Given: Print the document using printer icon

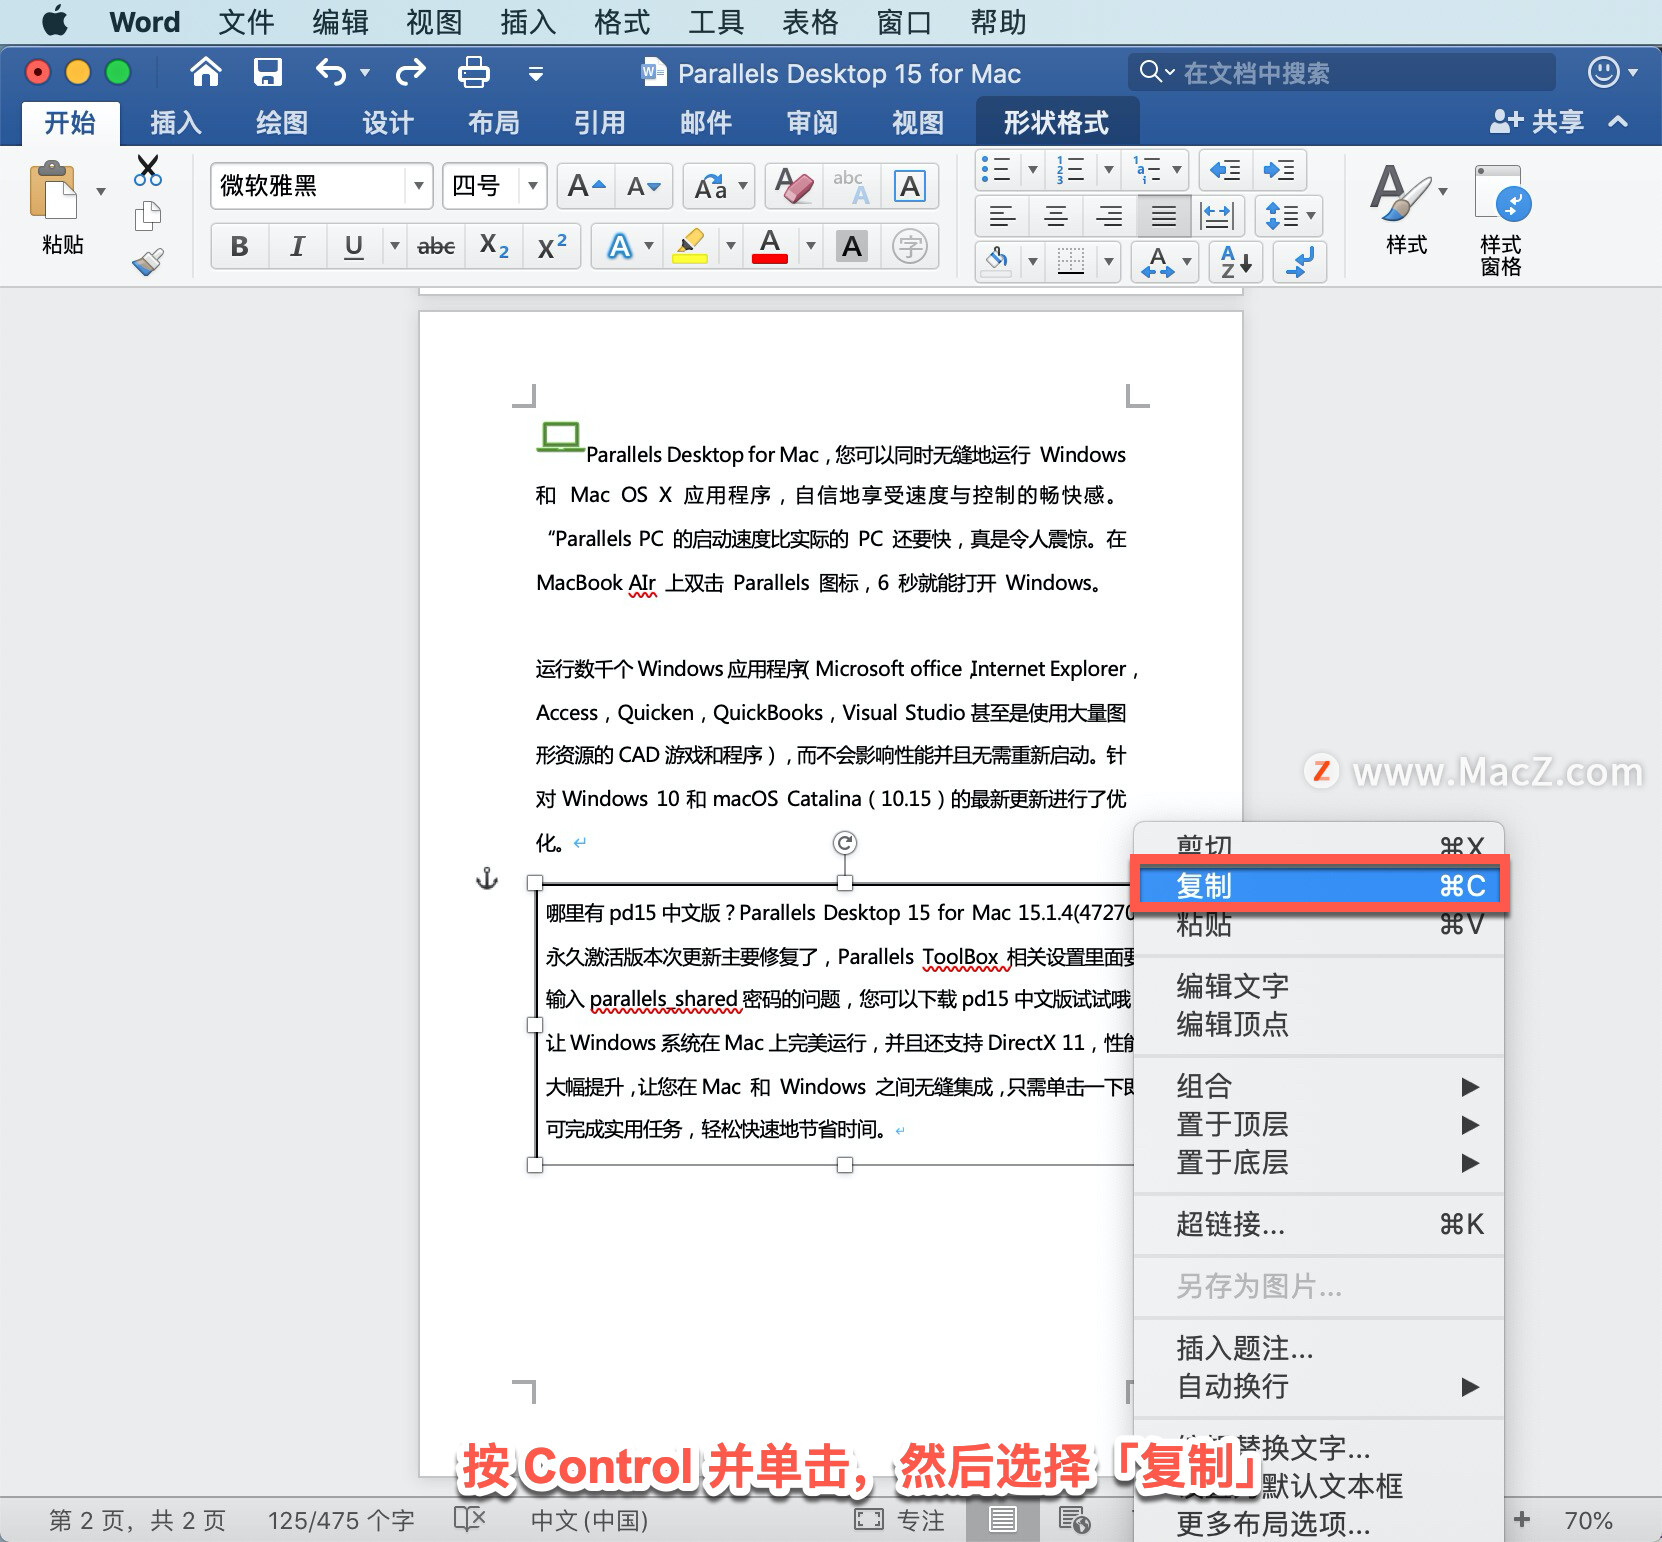Looking at the screenshot, I should pos(473,72).
